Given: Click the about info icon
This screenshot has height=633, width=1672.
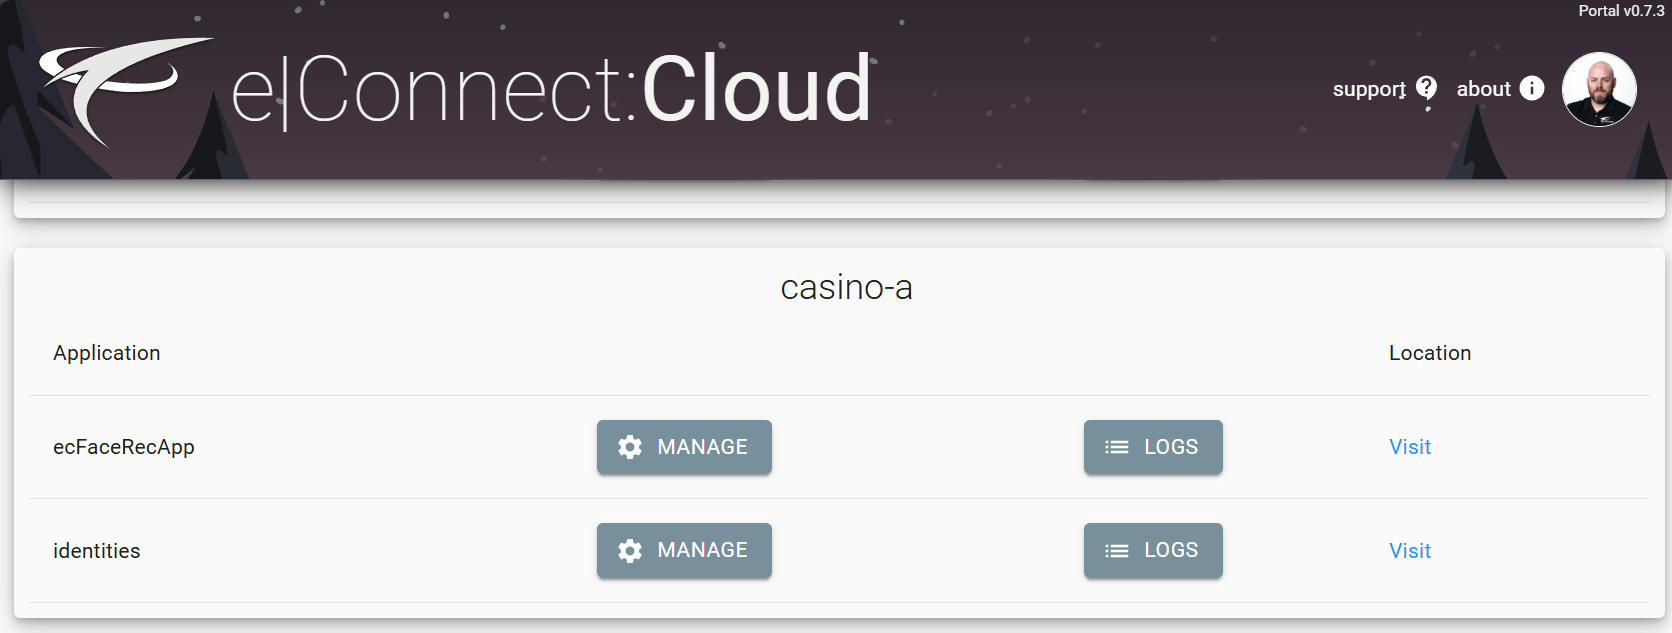Looking at the screenshot, I should click(x=1530, y=88).
